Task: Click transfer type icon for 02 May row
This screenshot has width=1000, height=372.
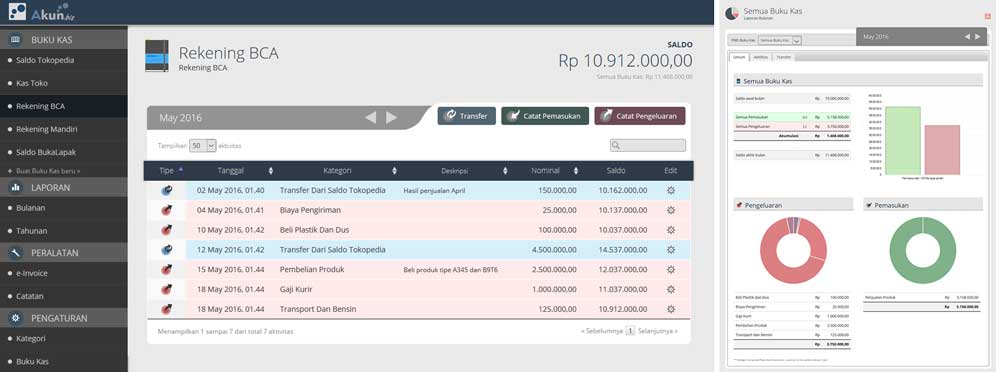Action: (x=166, y=190)
